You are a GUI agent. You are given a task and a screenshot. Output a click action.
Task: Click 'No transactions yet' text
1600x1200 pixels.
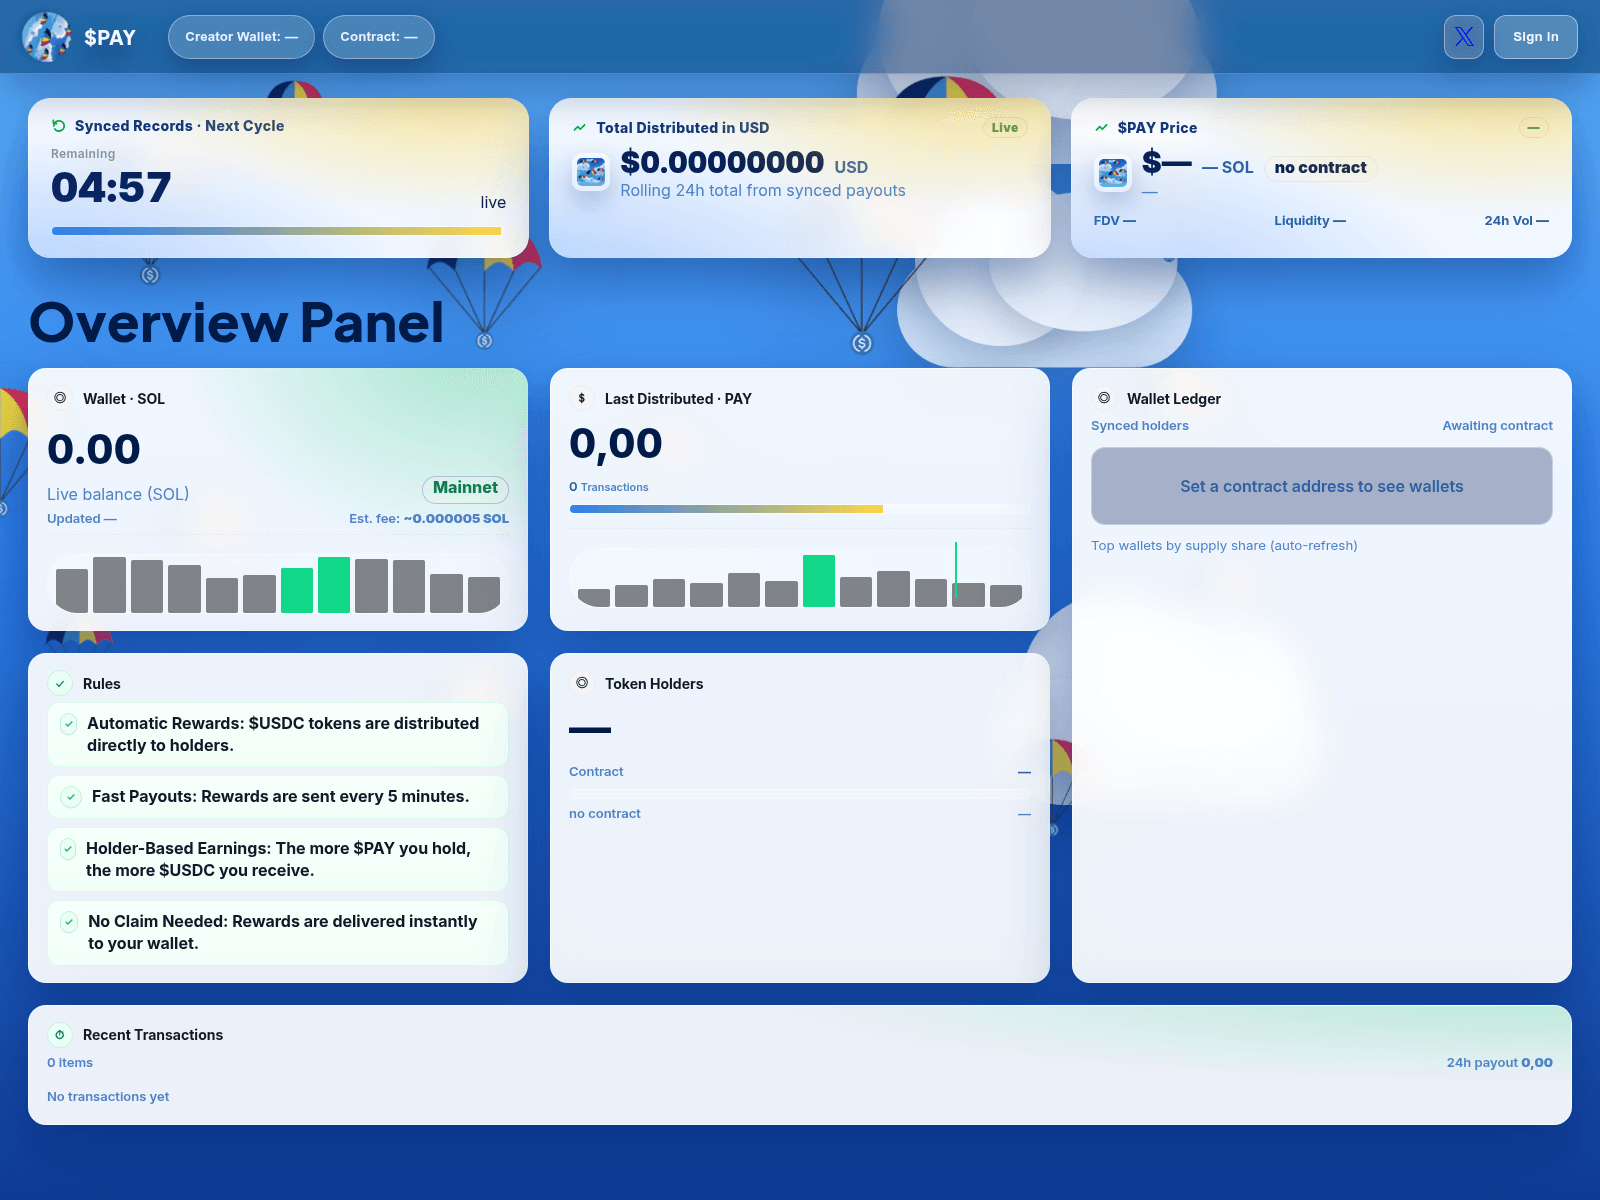coord(108,1097)
